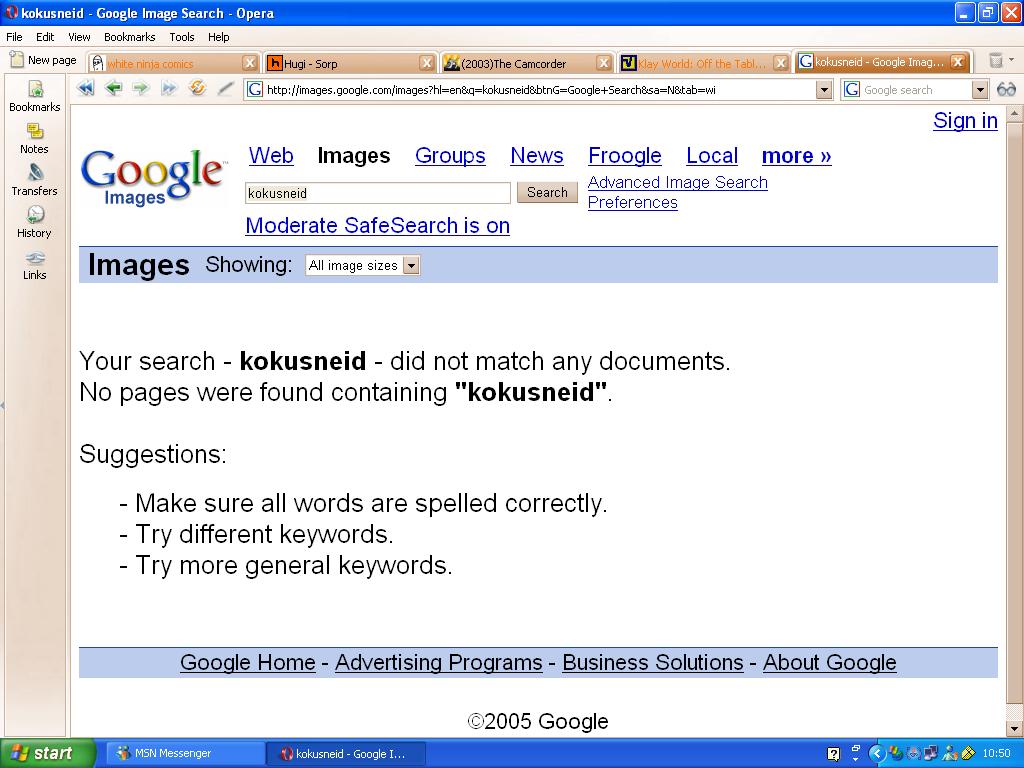
Task: Click the two-monitors network icon in tray
Action: coord(931,754)
